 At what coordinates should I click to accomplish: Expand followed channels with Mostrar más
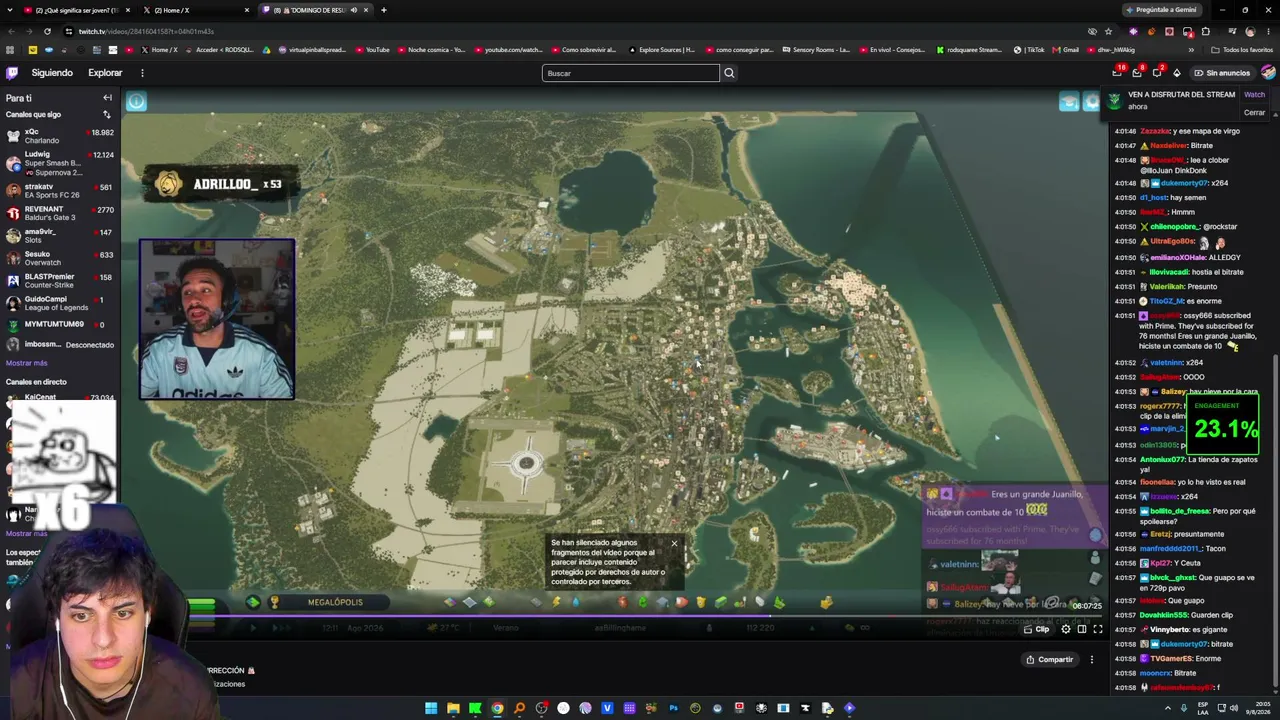(27, 363)
